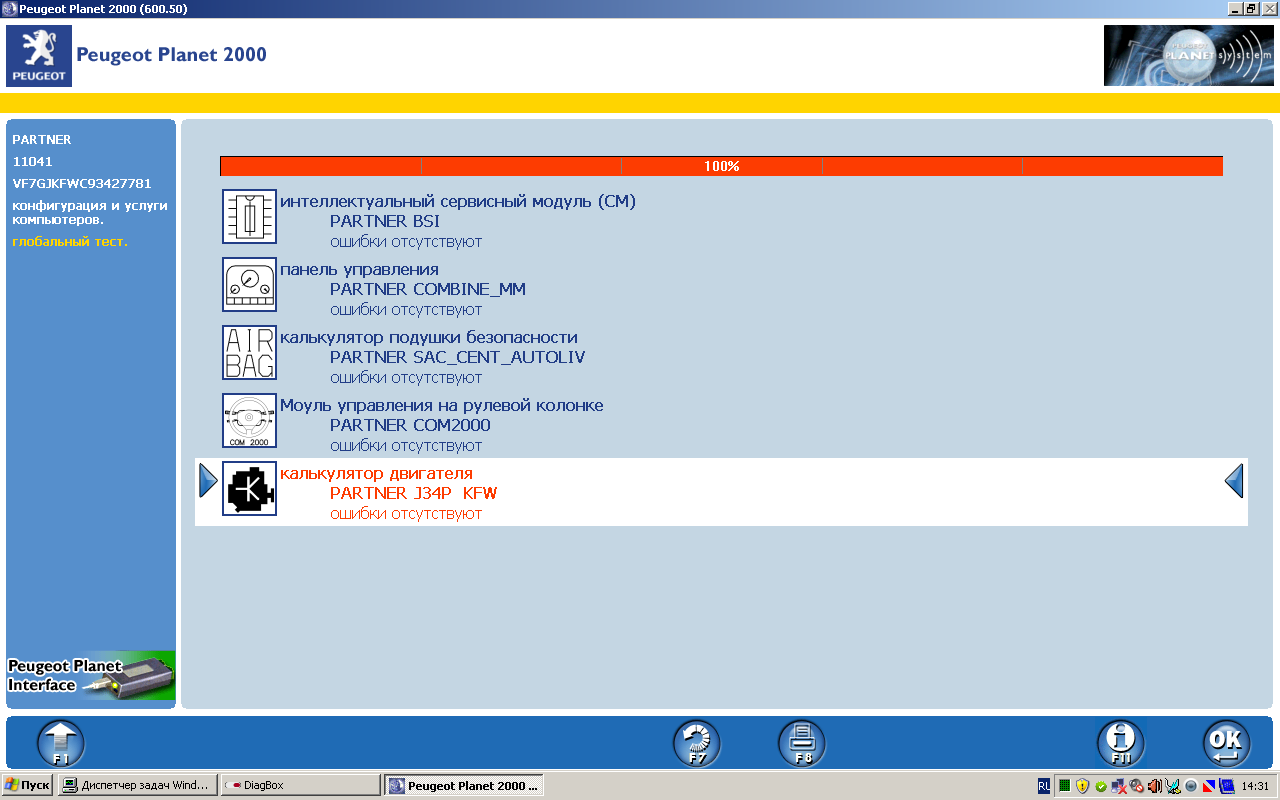
Task: Open the F11 information button
Action: click(1120, 744)
